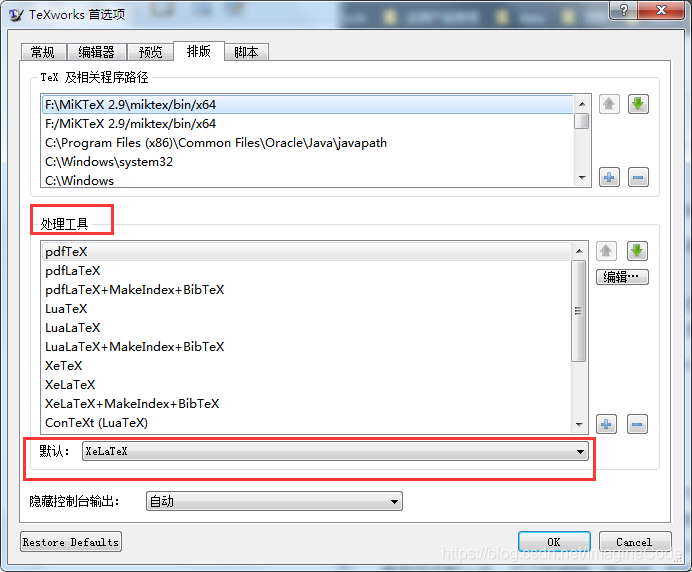
Task: Click Restore Defaults button
Action: pos(71,542)
